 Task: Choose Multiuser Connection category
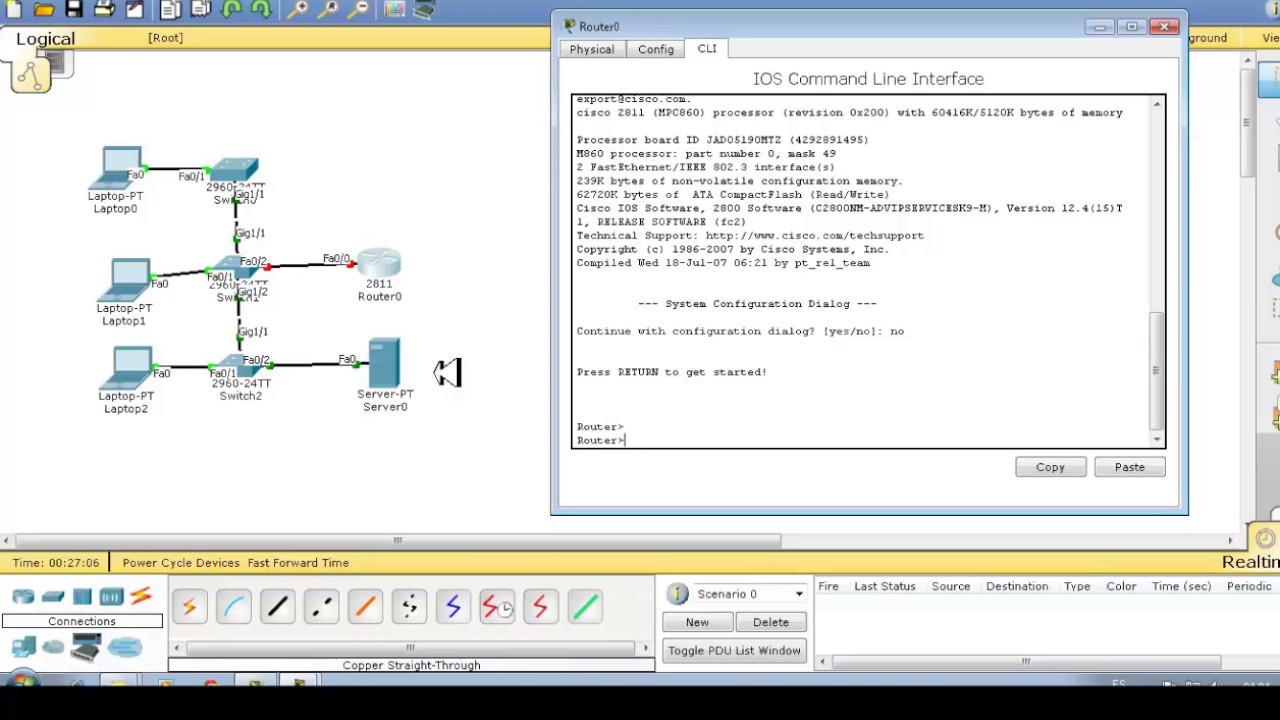tap(125, 648)
